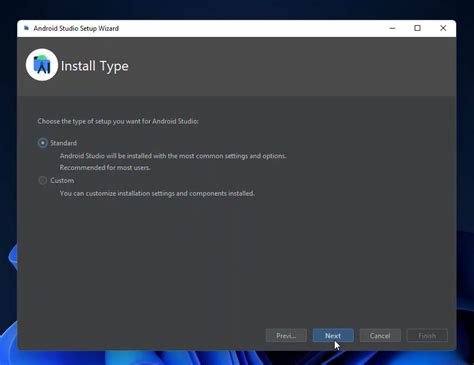Viewport: 474px width, 365px height.
Task: Click the Android Studio logo in header
Action: (42, 65)
